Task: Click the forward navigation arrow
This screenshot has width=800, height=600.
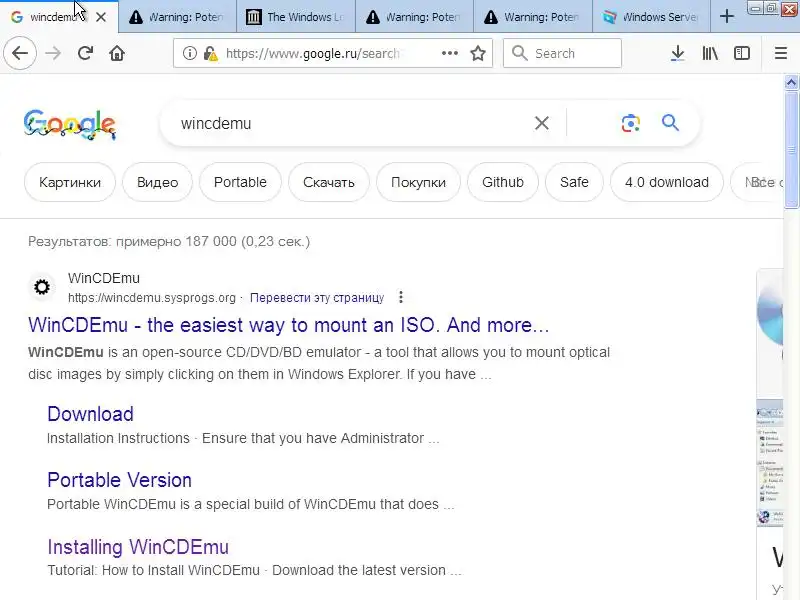Action: [53, 53]
